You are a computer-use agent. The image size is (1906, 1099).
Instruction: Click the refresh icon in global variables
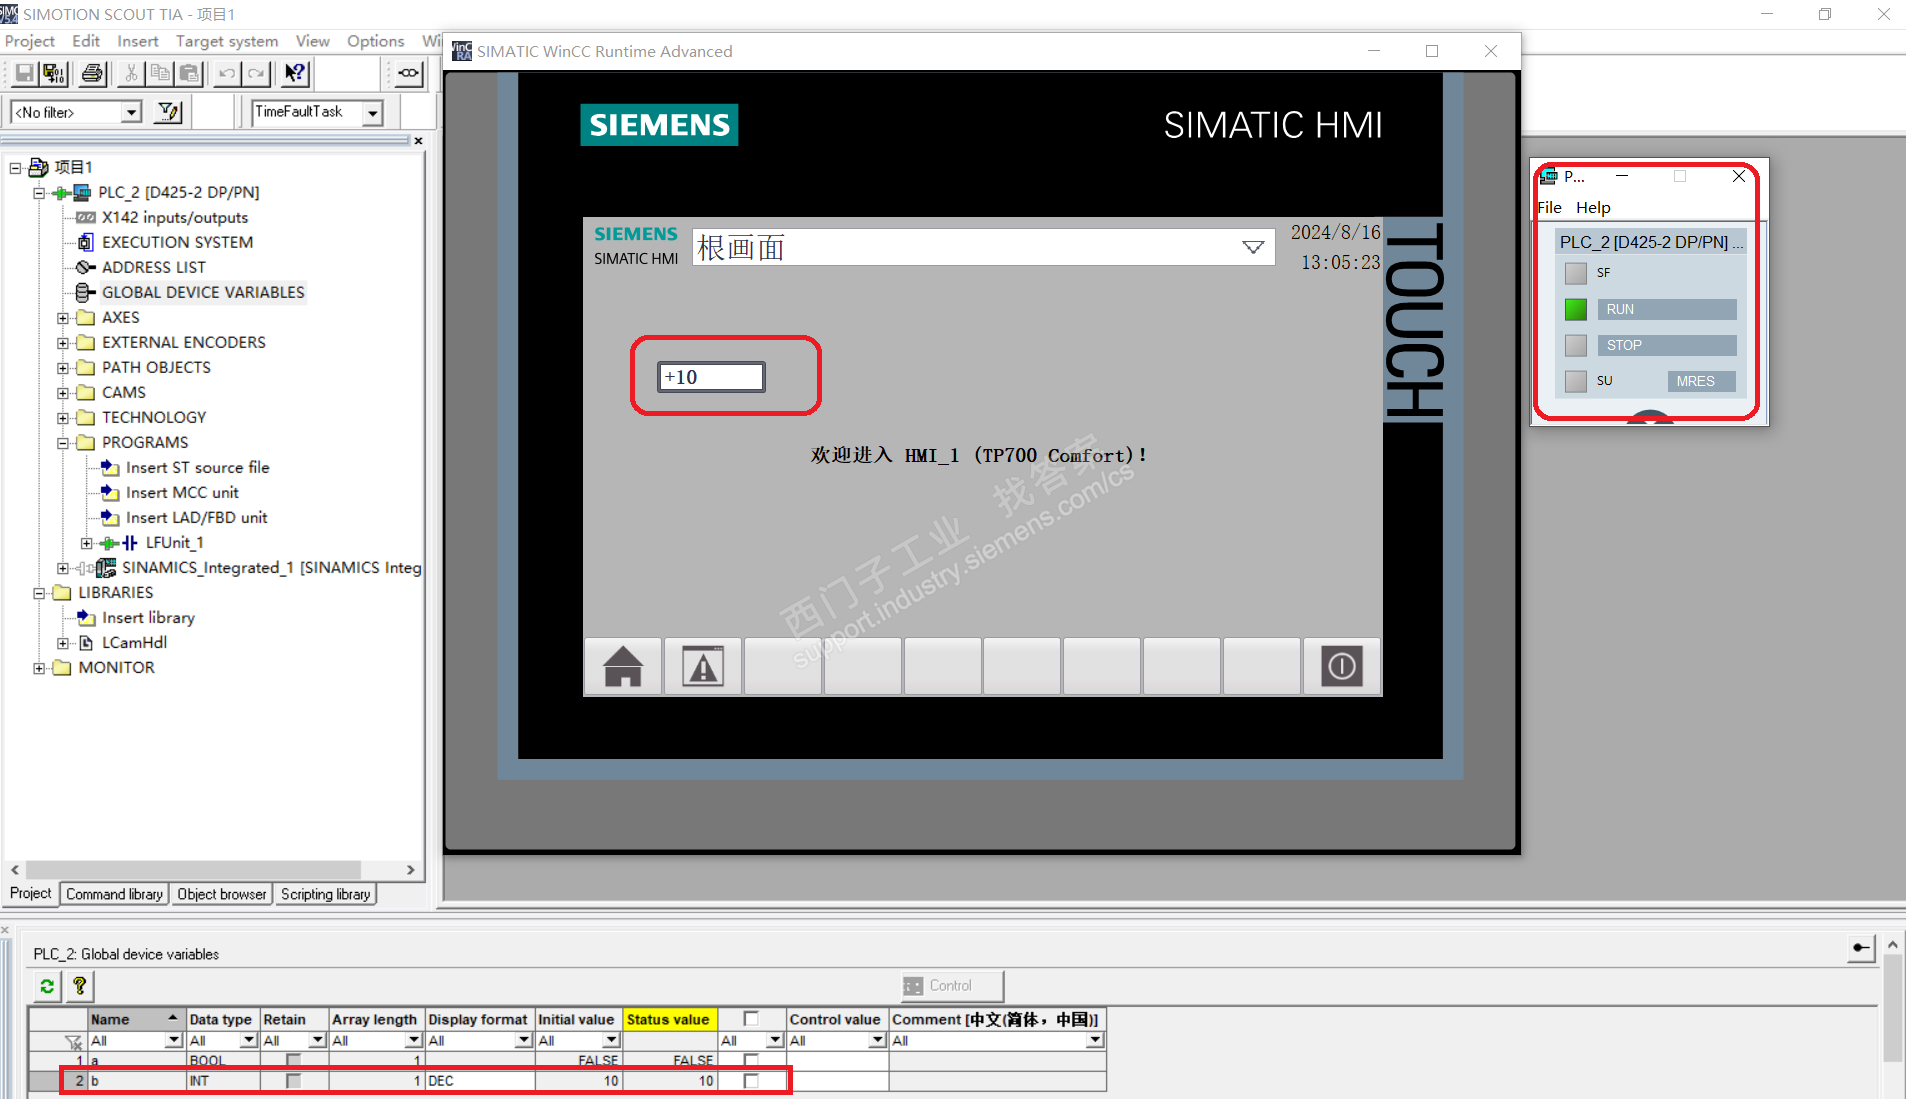[47, 986]
